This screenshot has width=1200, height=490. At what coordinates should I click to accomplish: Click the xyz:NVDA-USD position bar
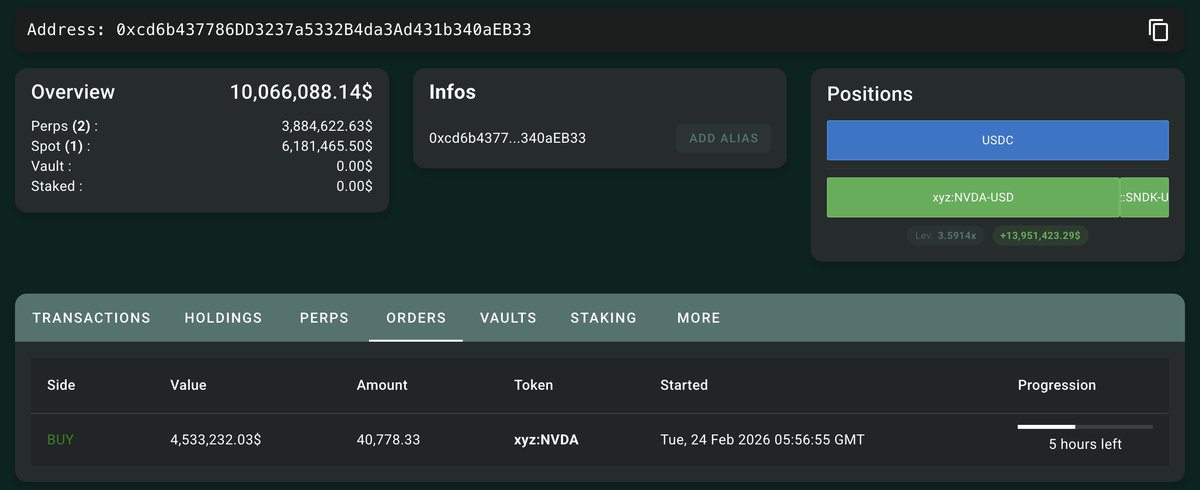click(x=972, y=198)
